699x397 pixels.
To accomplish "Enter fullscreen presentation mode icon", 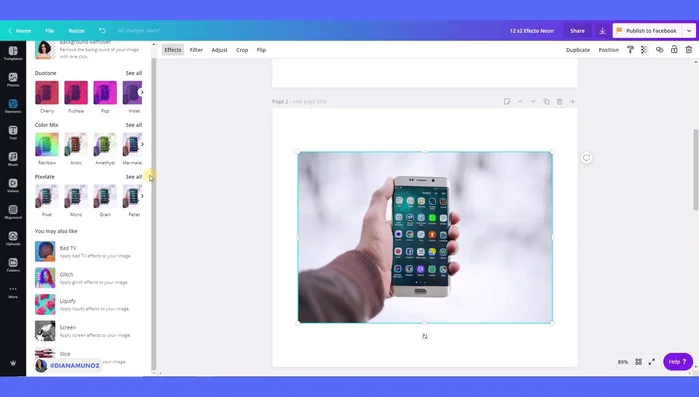I will pos(652,362).
